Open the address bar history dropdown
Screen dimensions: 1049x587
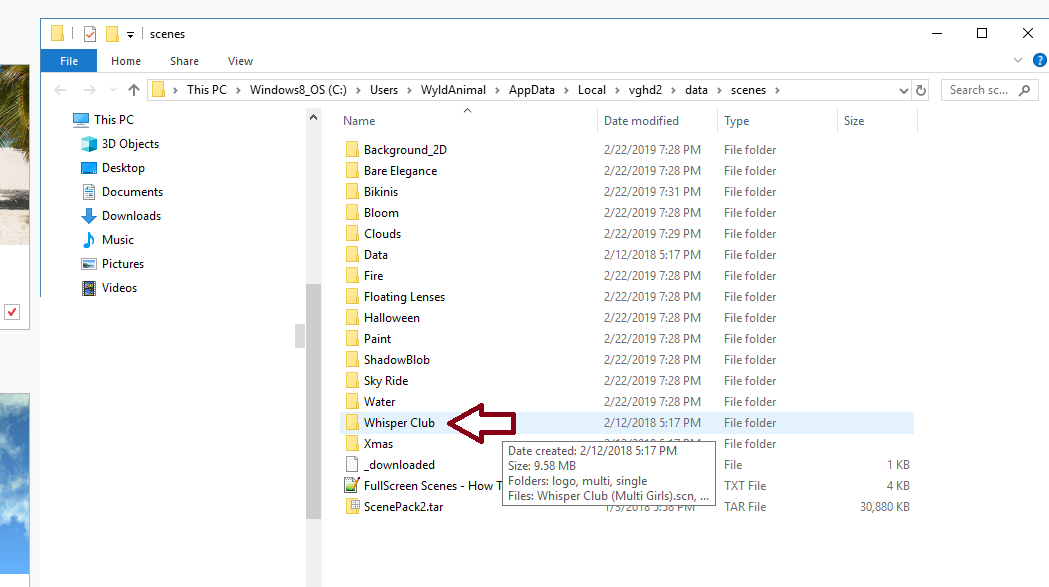coord(902,90)
